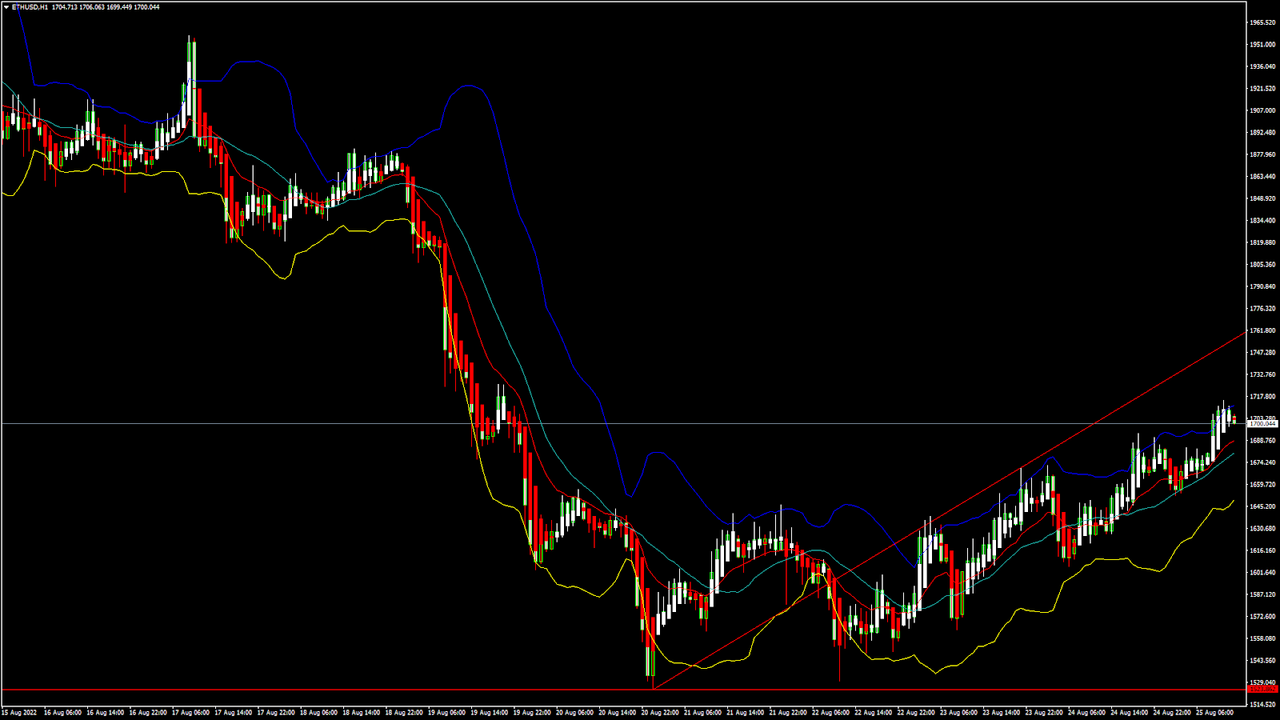This screenshot has width=1280, height=720.
Task: Click the 1645.200 price scale label
Action: (x=1263, y=506)
